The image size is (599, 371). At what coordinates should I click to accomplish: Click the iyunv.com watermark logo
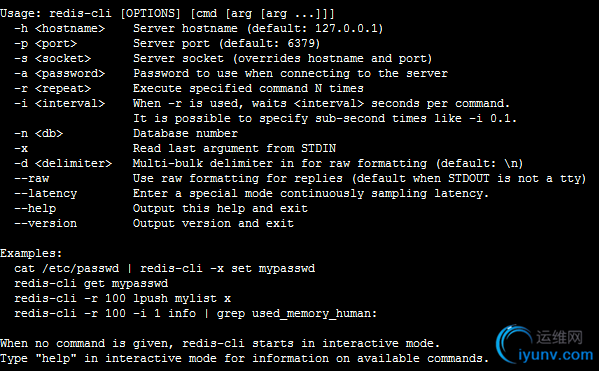pyautogui.click(x=545, y=344)
